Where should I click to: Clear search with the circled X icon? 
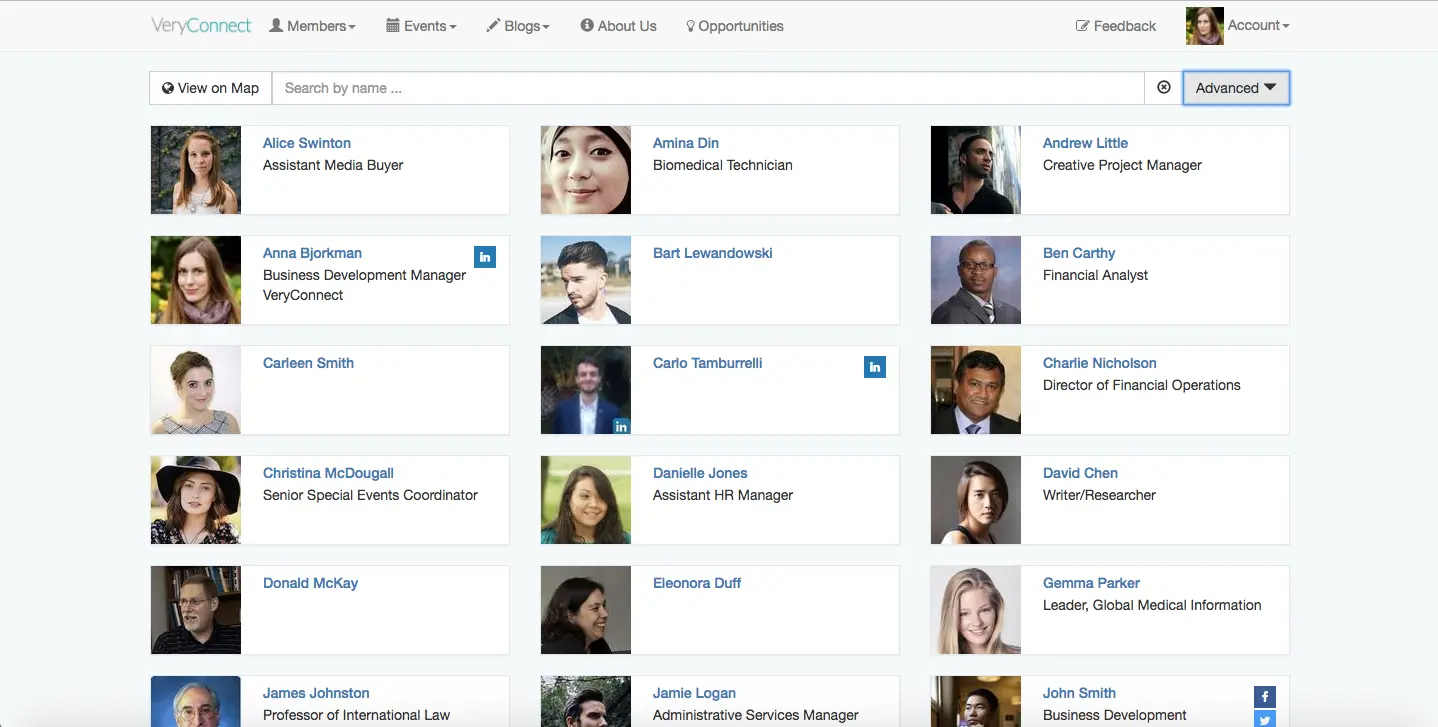click(1164, 88)
